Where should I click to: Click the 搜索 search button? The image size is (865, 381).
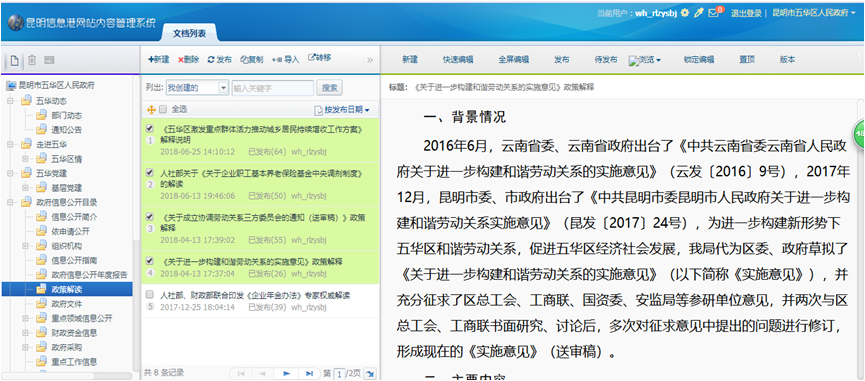[330, 87]
